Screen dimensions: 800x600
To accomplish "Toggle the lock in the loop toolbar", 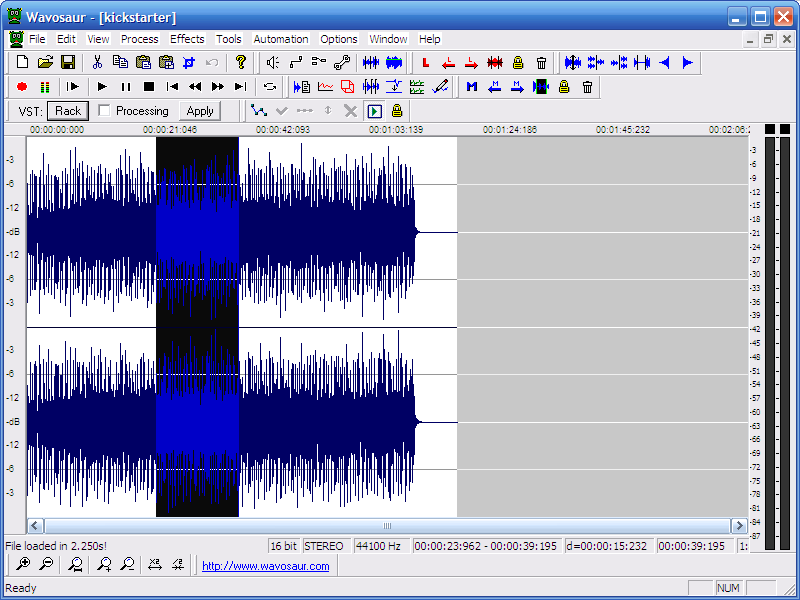I will [518, 62].
